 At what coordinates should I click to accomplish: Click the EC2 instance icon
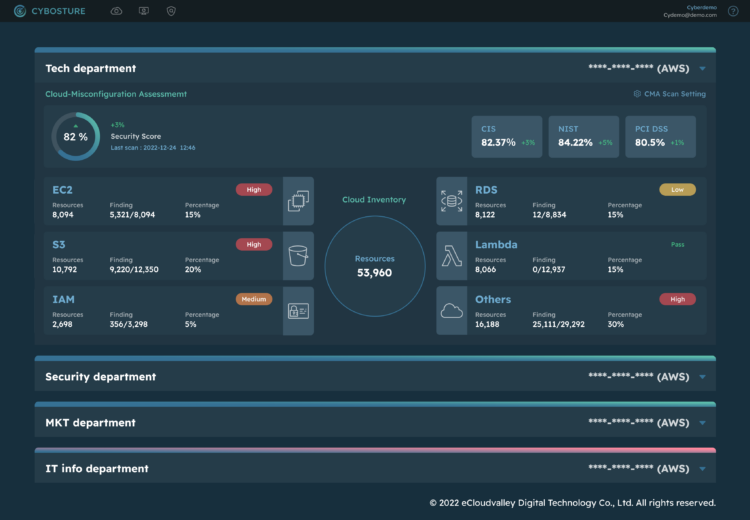[298, 201]
